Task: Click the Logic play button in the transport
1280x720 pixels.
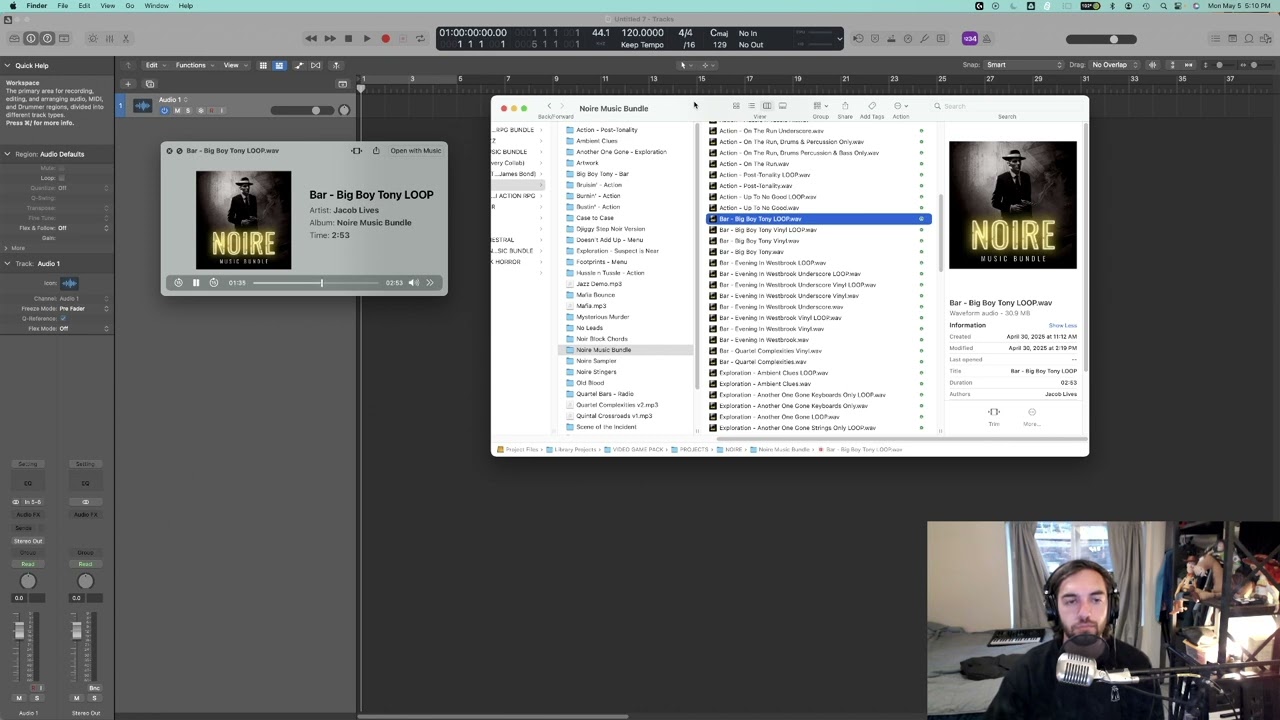Action: [366, 39]
